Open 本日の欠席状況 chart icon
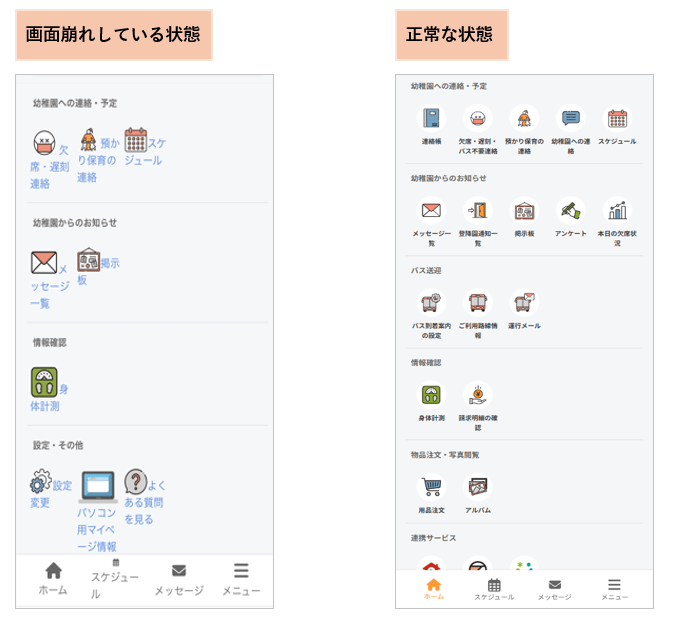 [x=617, y=210]
